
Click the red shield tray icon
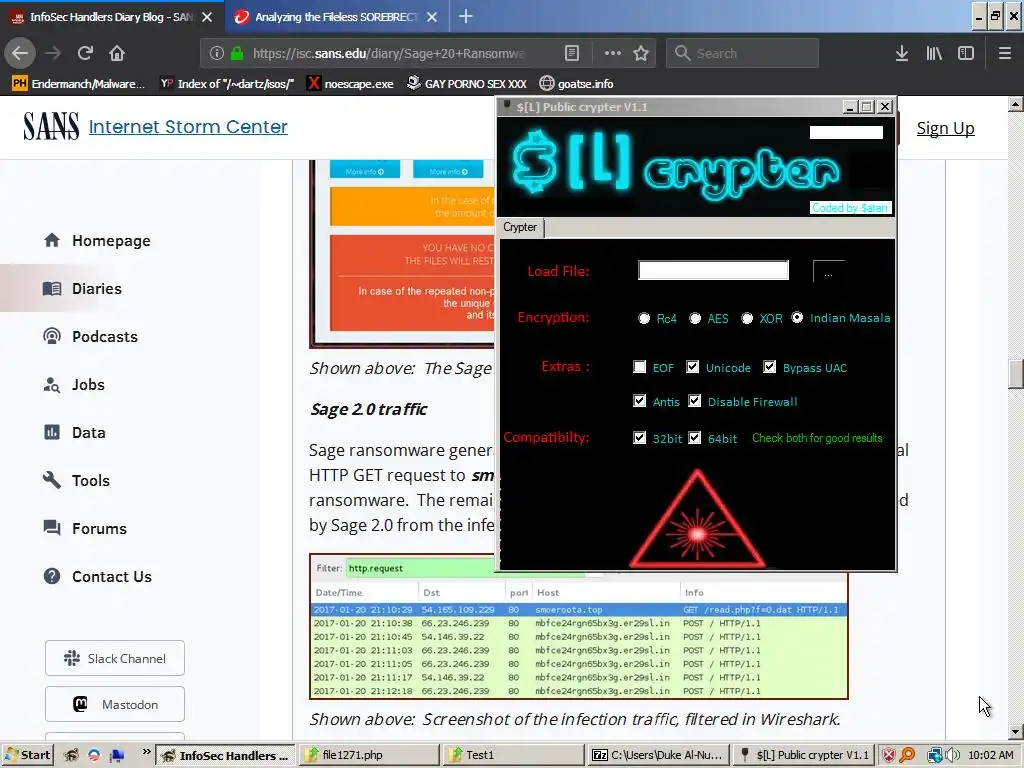(889, 755)
